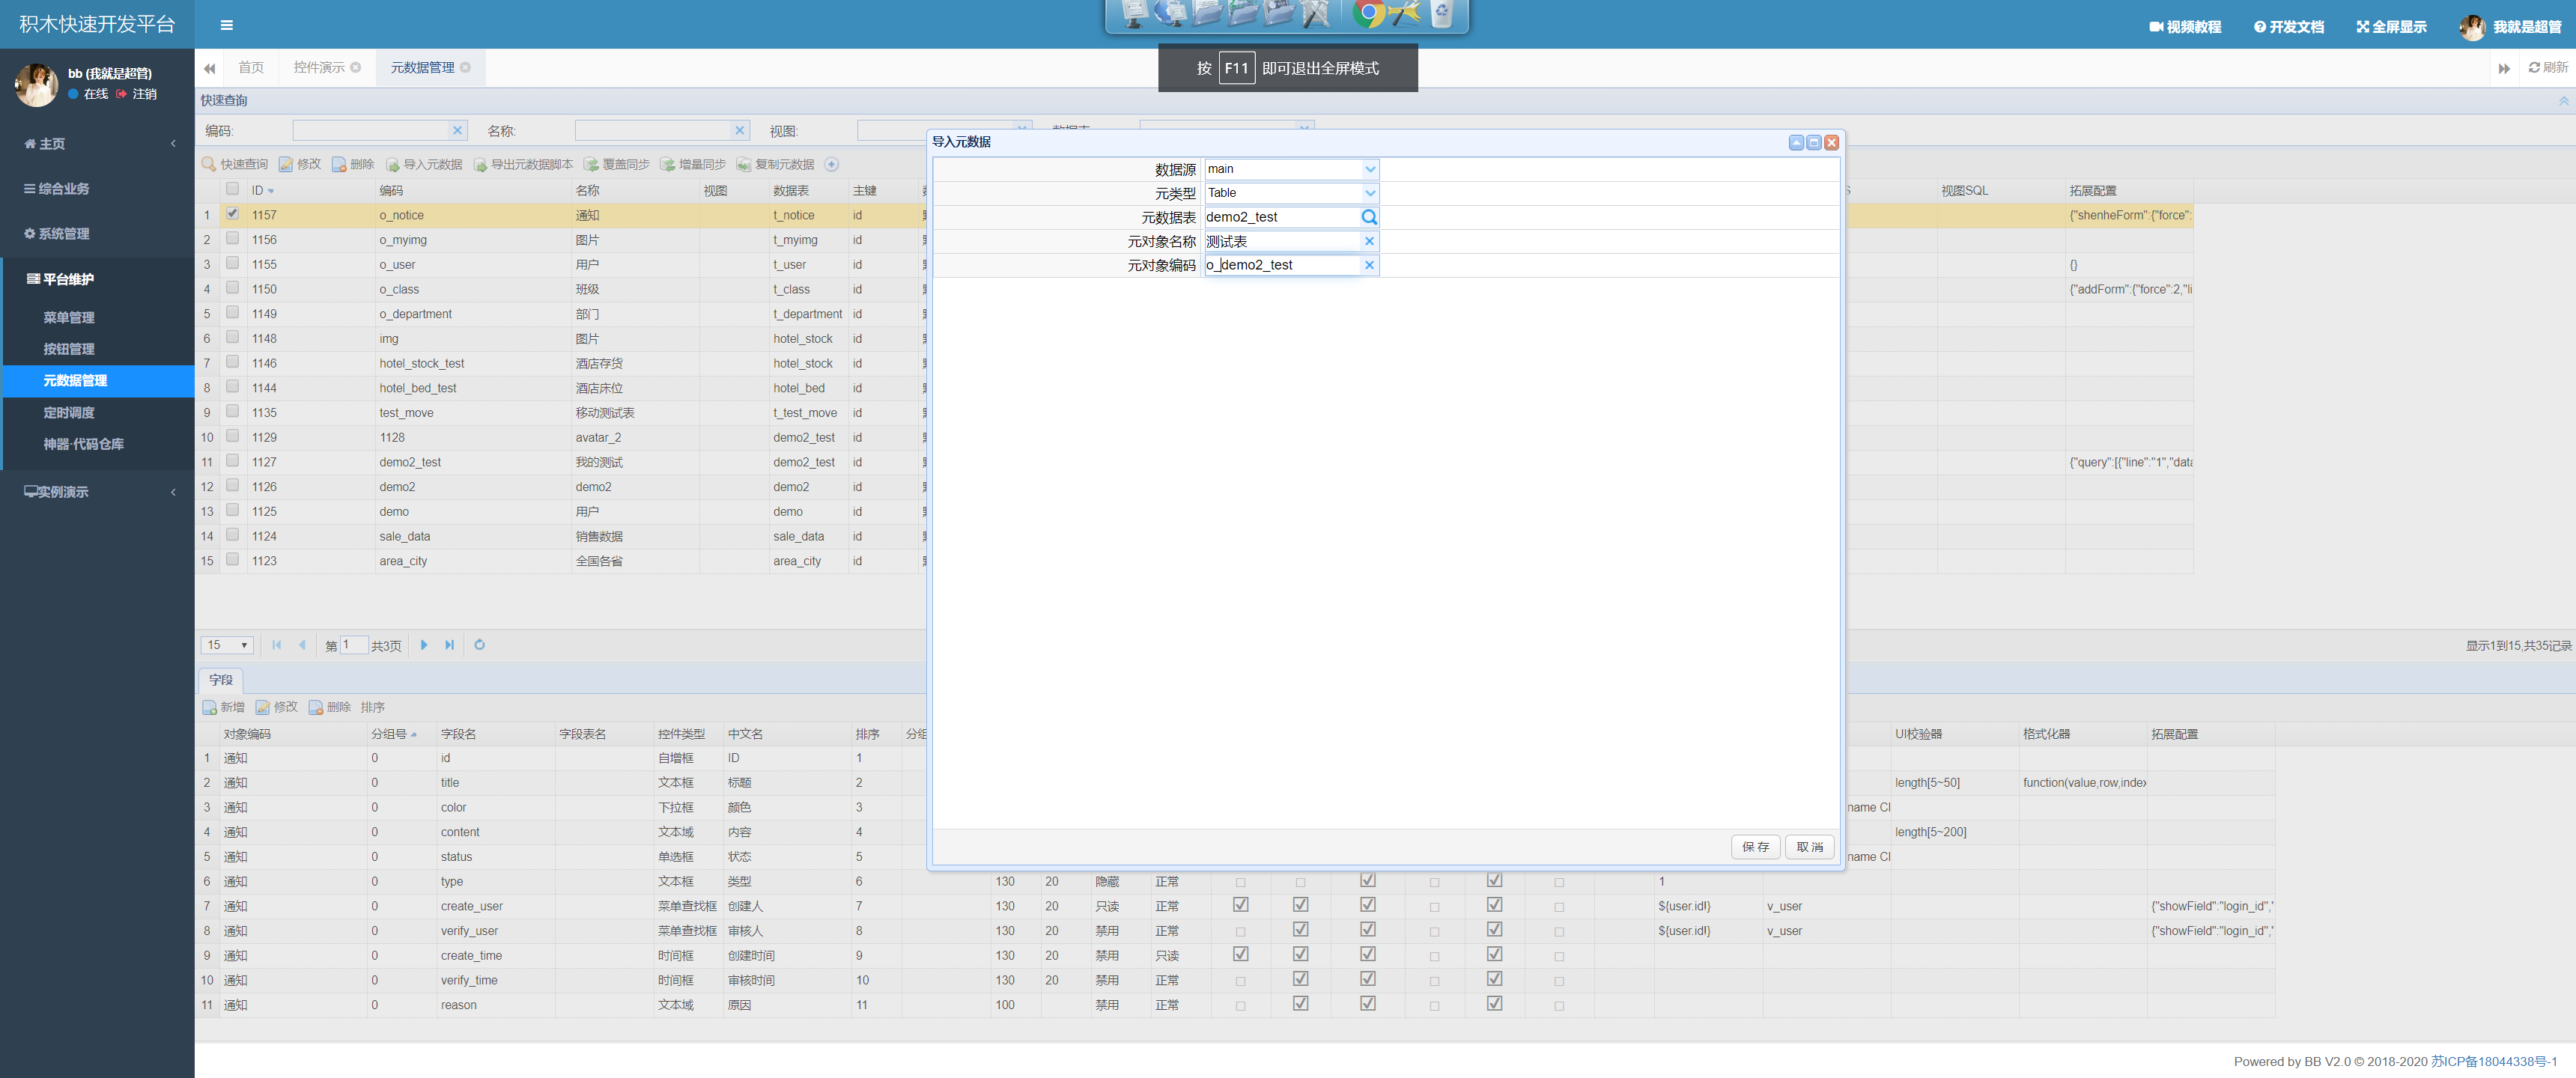Image resolution: width=2576 pixels, height=1078 pixels.
Task: Click 覆盖同步 toolbar button
Action: [x=617, y=164]
